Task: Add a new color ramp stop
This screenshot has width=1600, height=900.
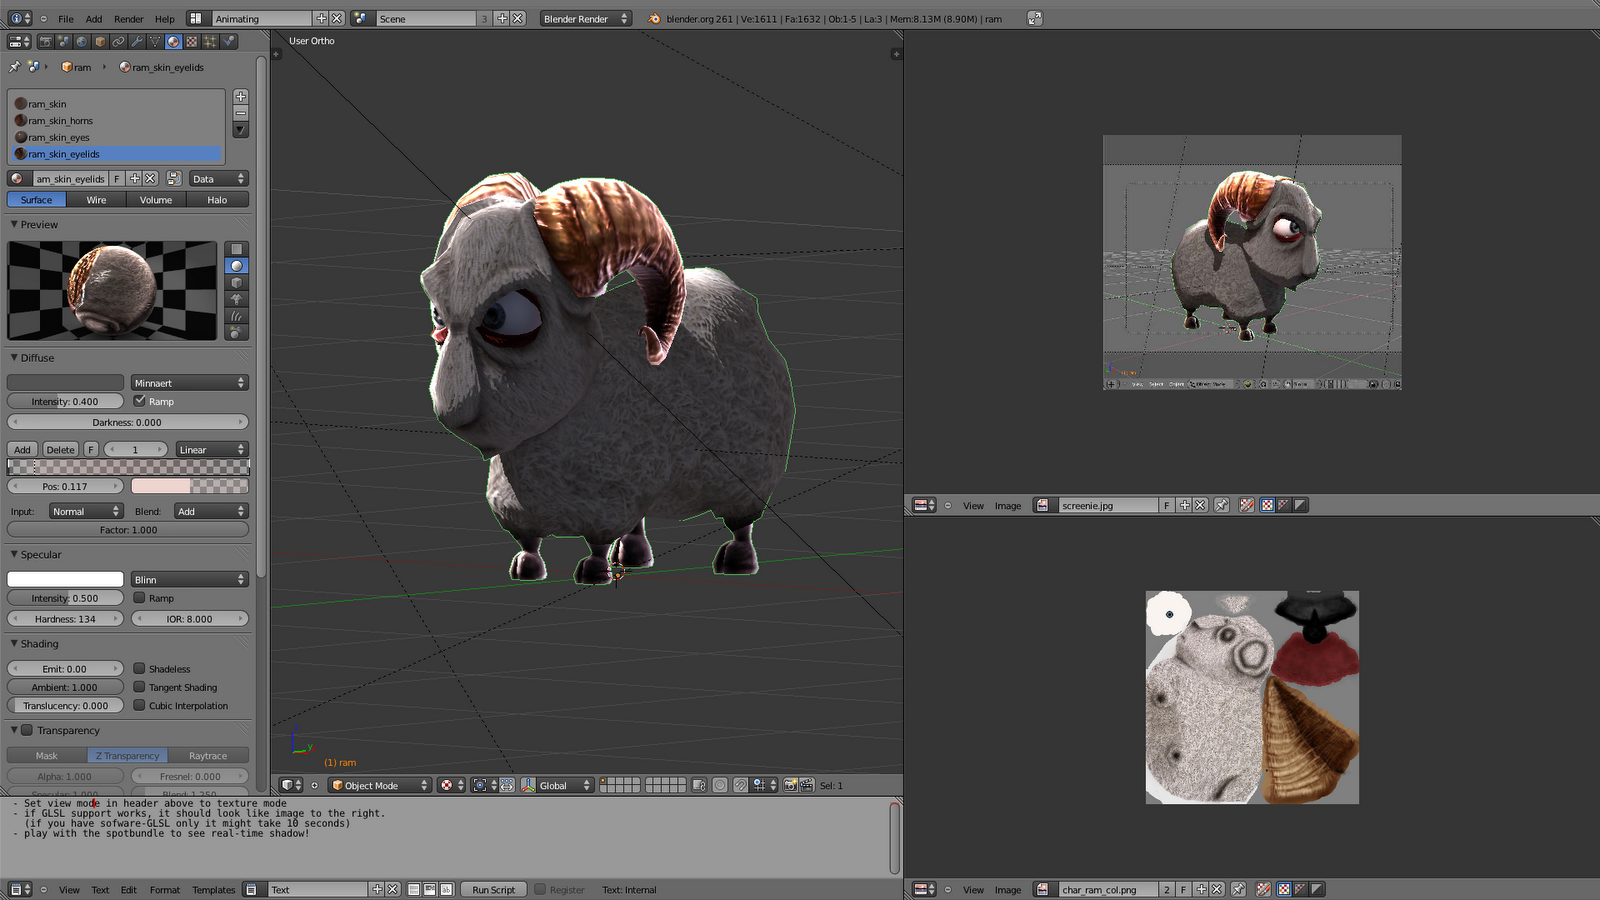Action: coord(21,449)
